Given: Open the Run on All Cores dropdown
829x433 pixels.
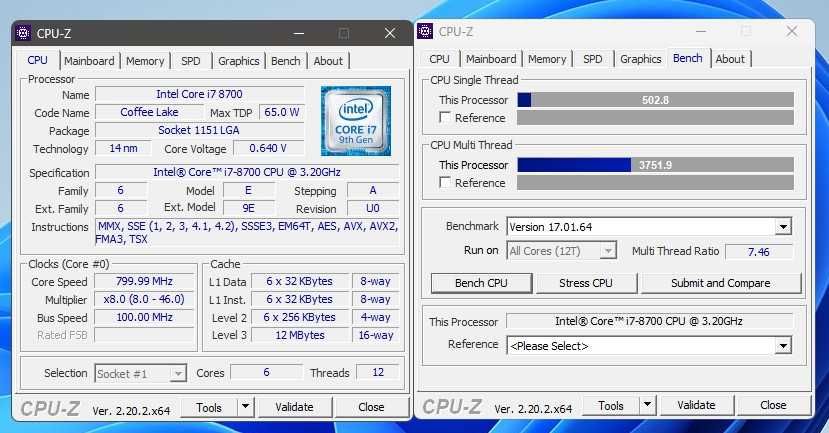Looking at the screenshot, I should 609,251.
